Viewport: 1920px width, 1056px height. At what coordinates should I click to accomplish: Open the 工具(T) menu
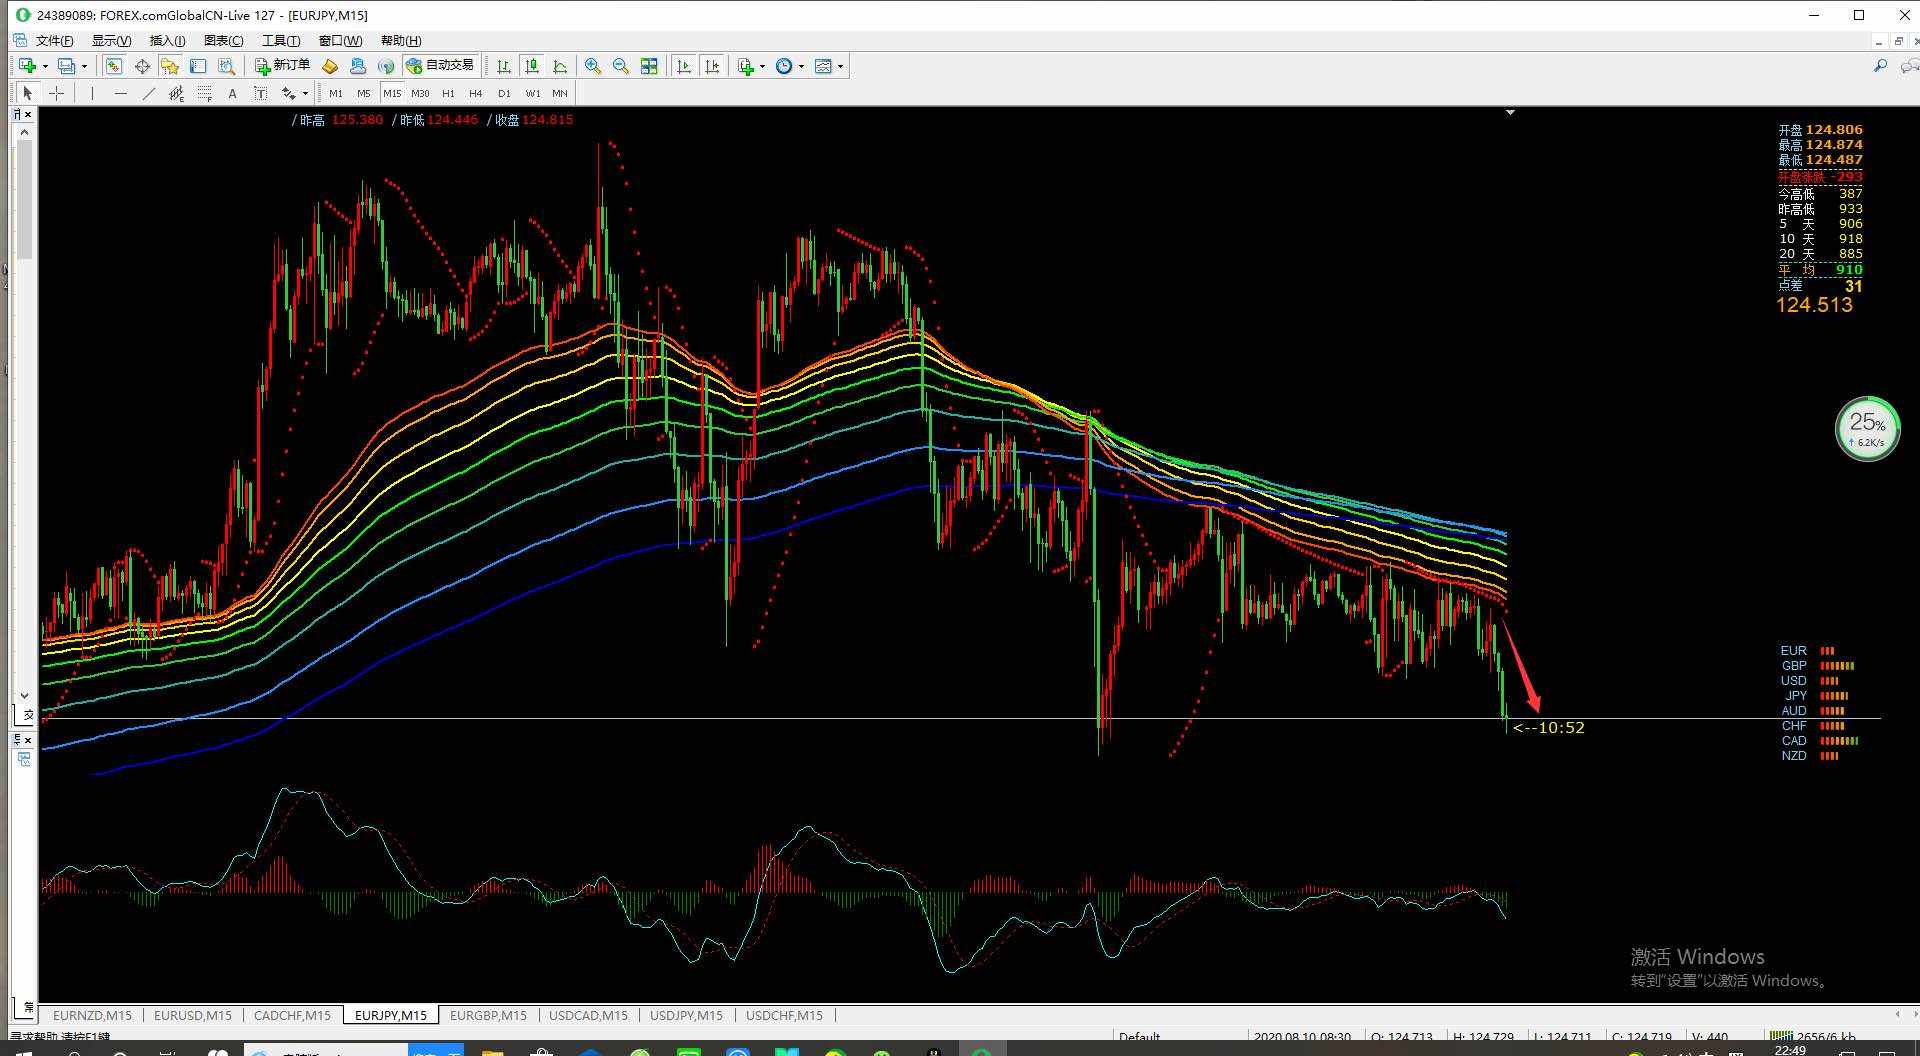click(281, 41)
